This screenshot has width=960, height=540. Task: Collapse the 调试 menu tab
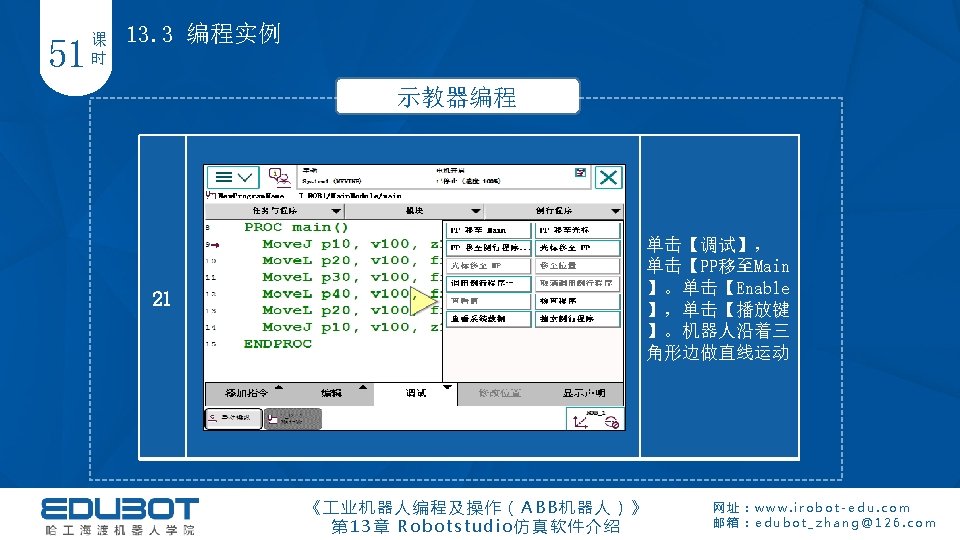416,393
